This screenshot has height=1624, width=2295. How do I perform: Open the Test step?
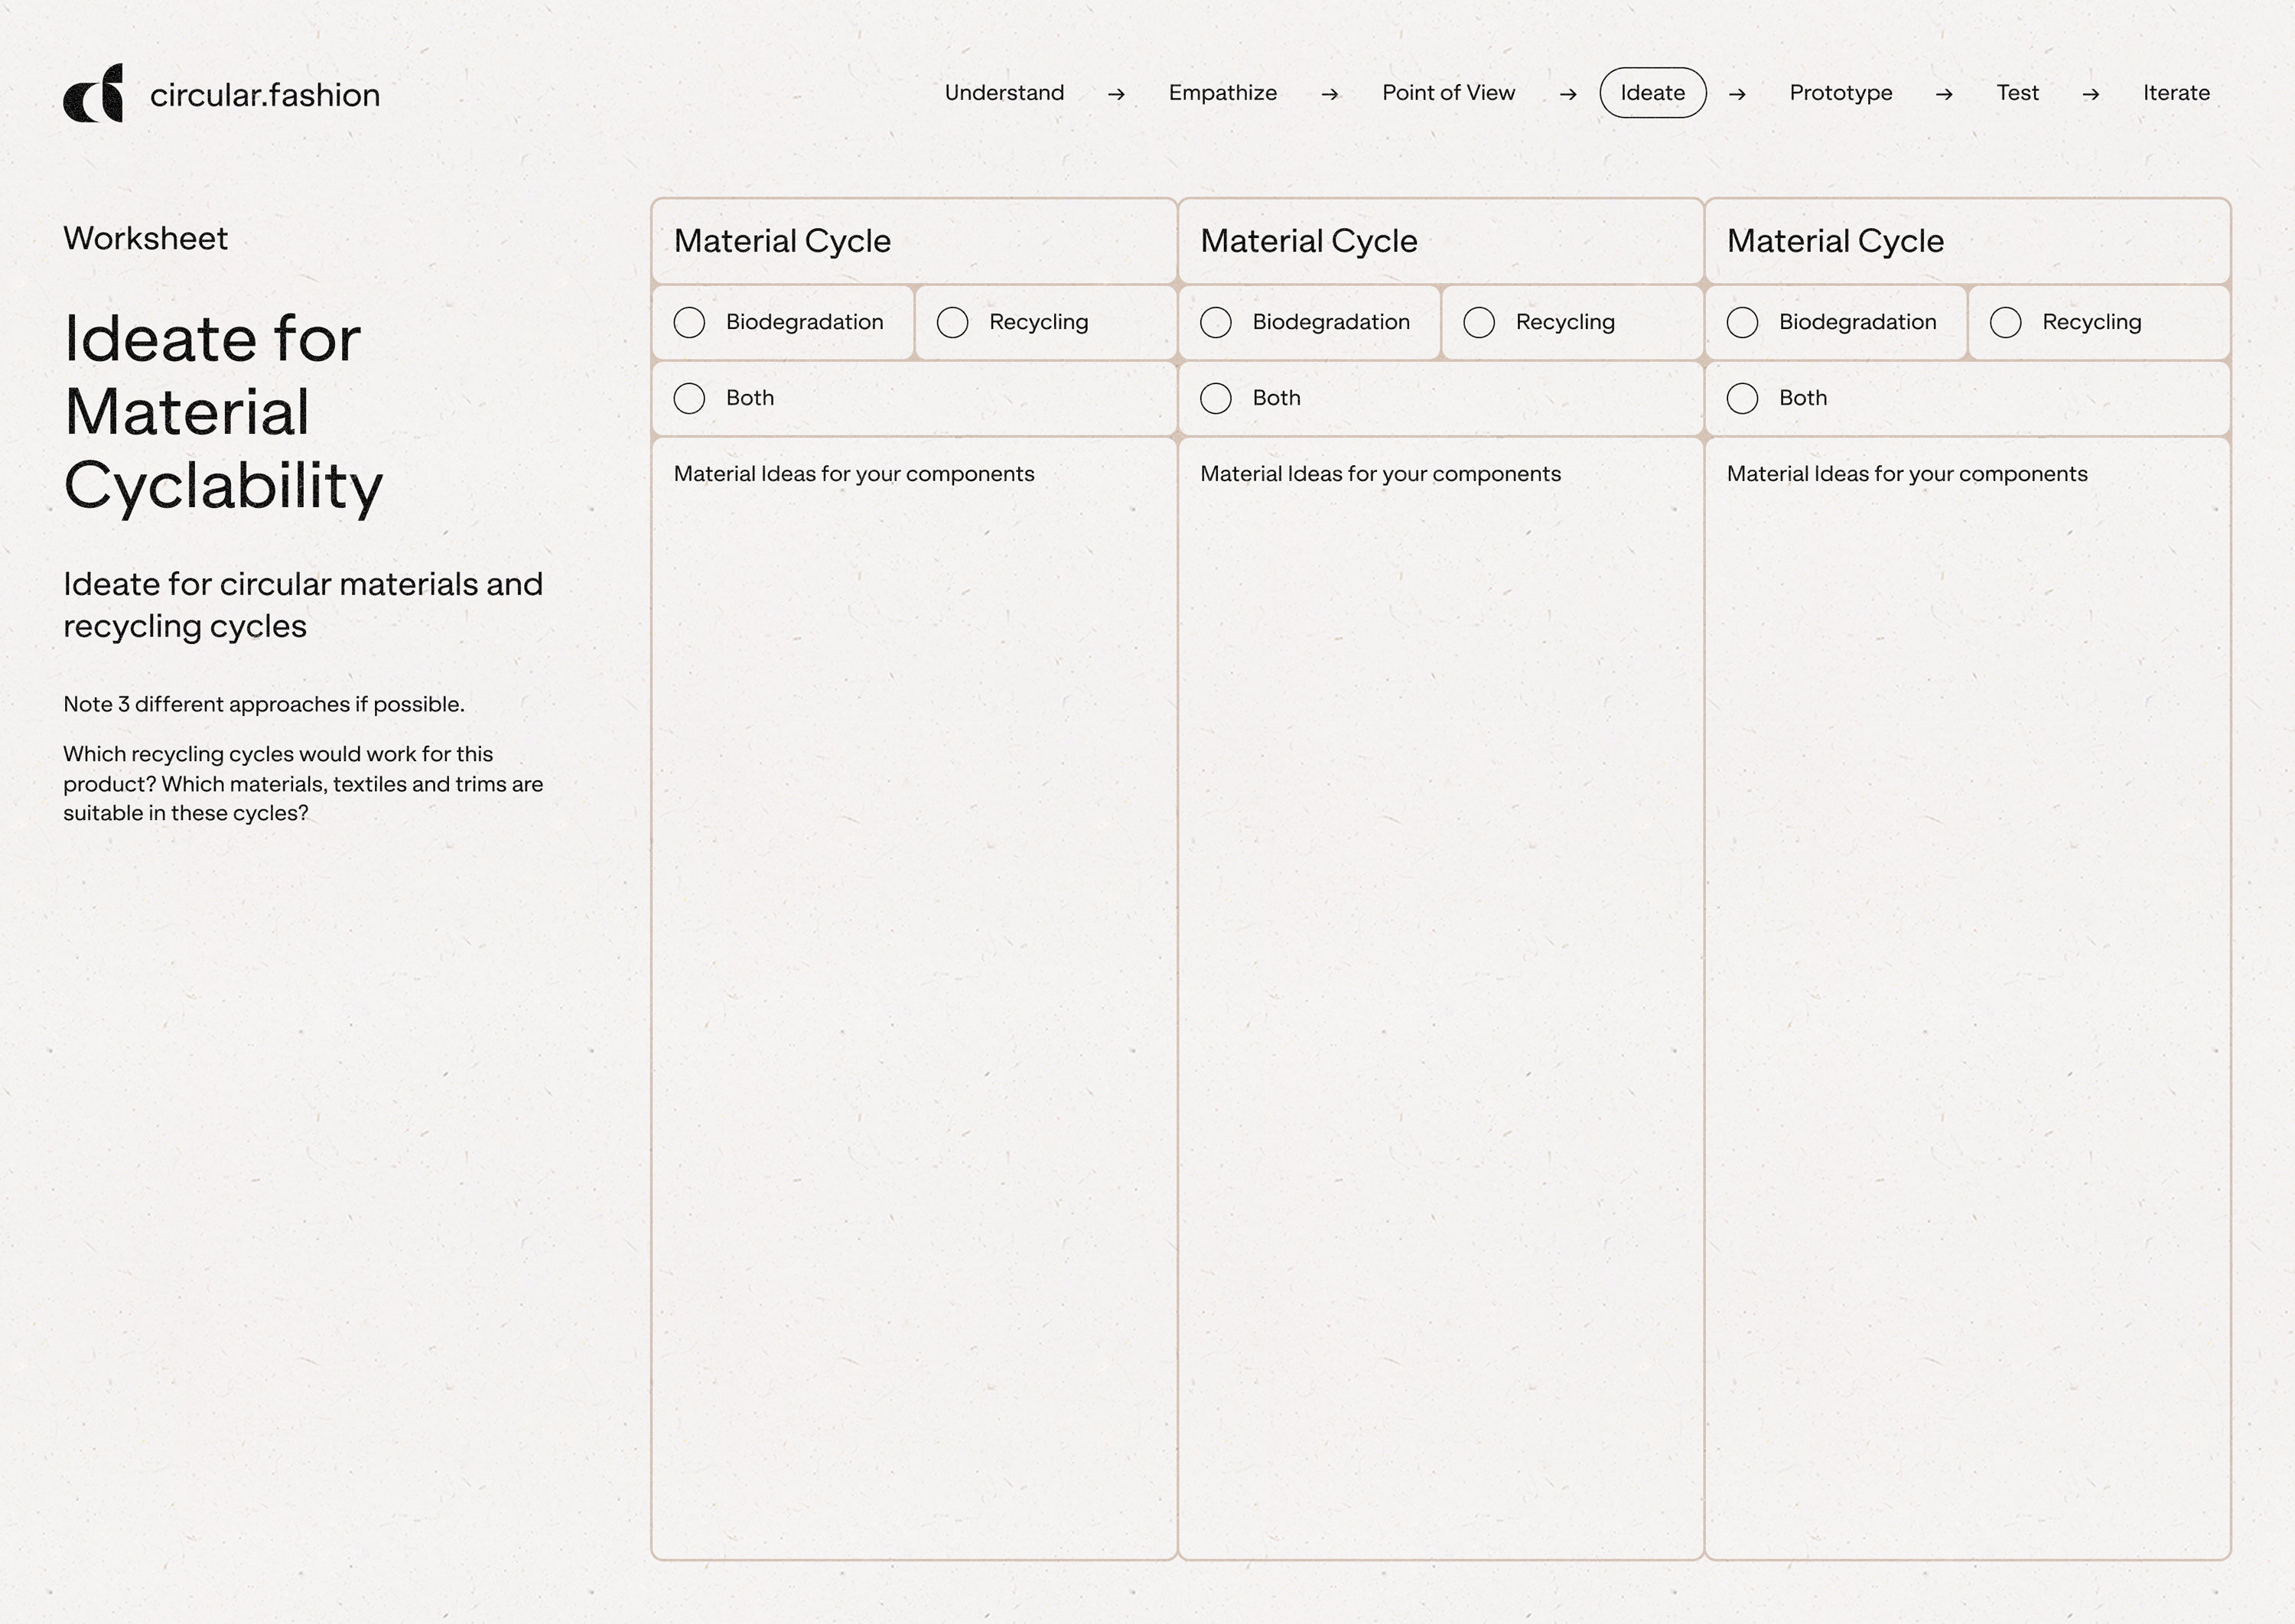click(2016, 93)
